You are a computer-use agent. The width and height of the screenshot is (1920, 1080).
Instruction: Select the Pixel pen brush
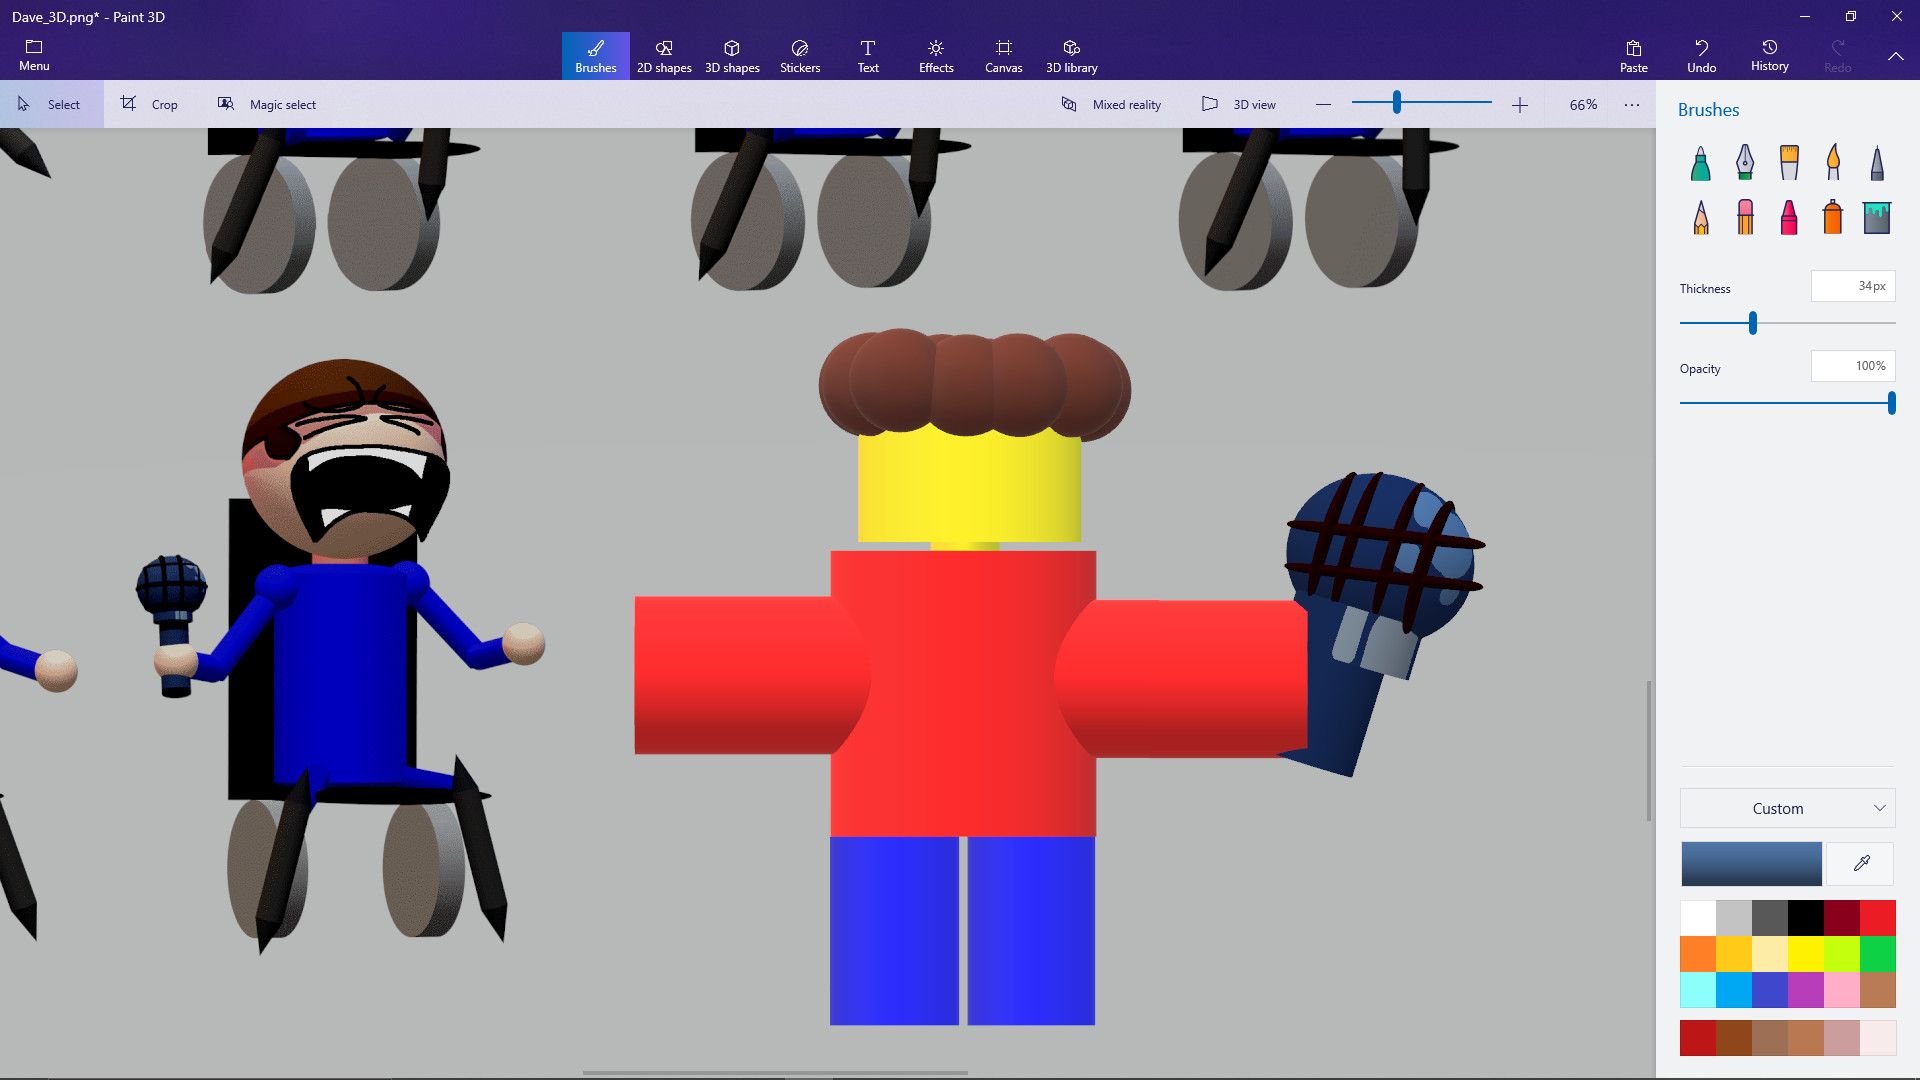(x=1877, y=162)
